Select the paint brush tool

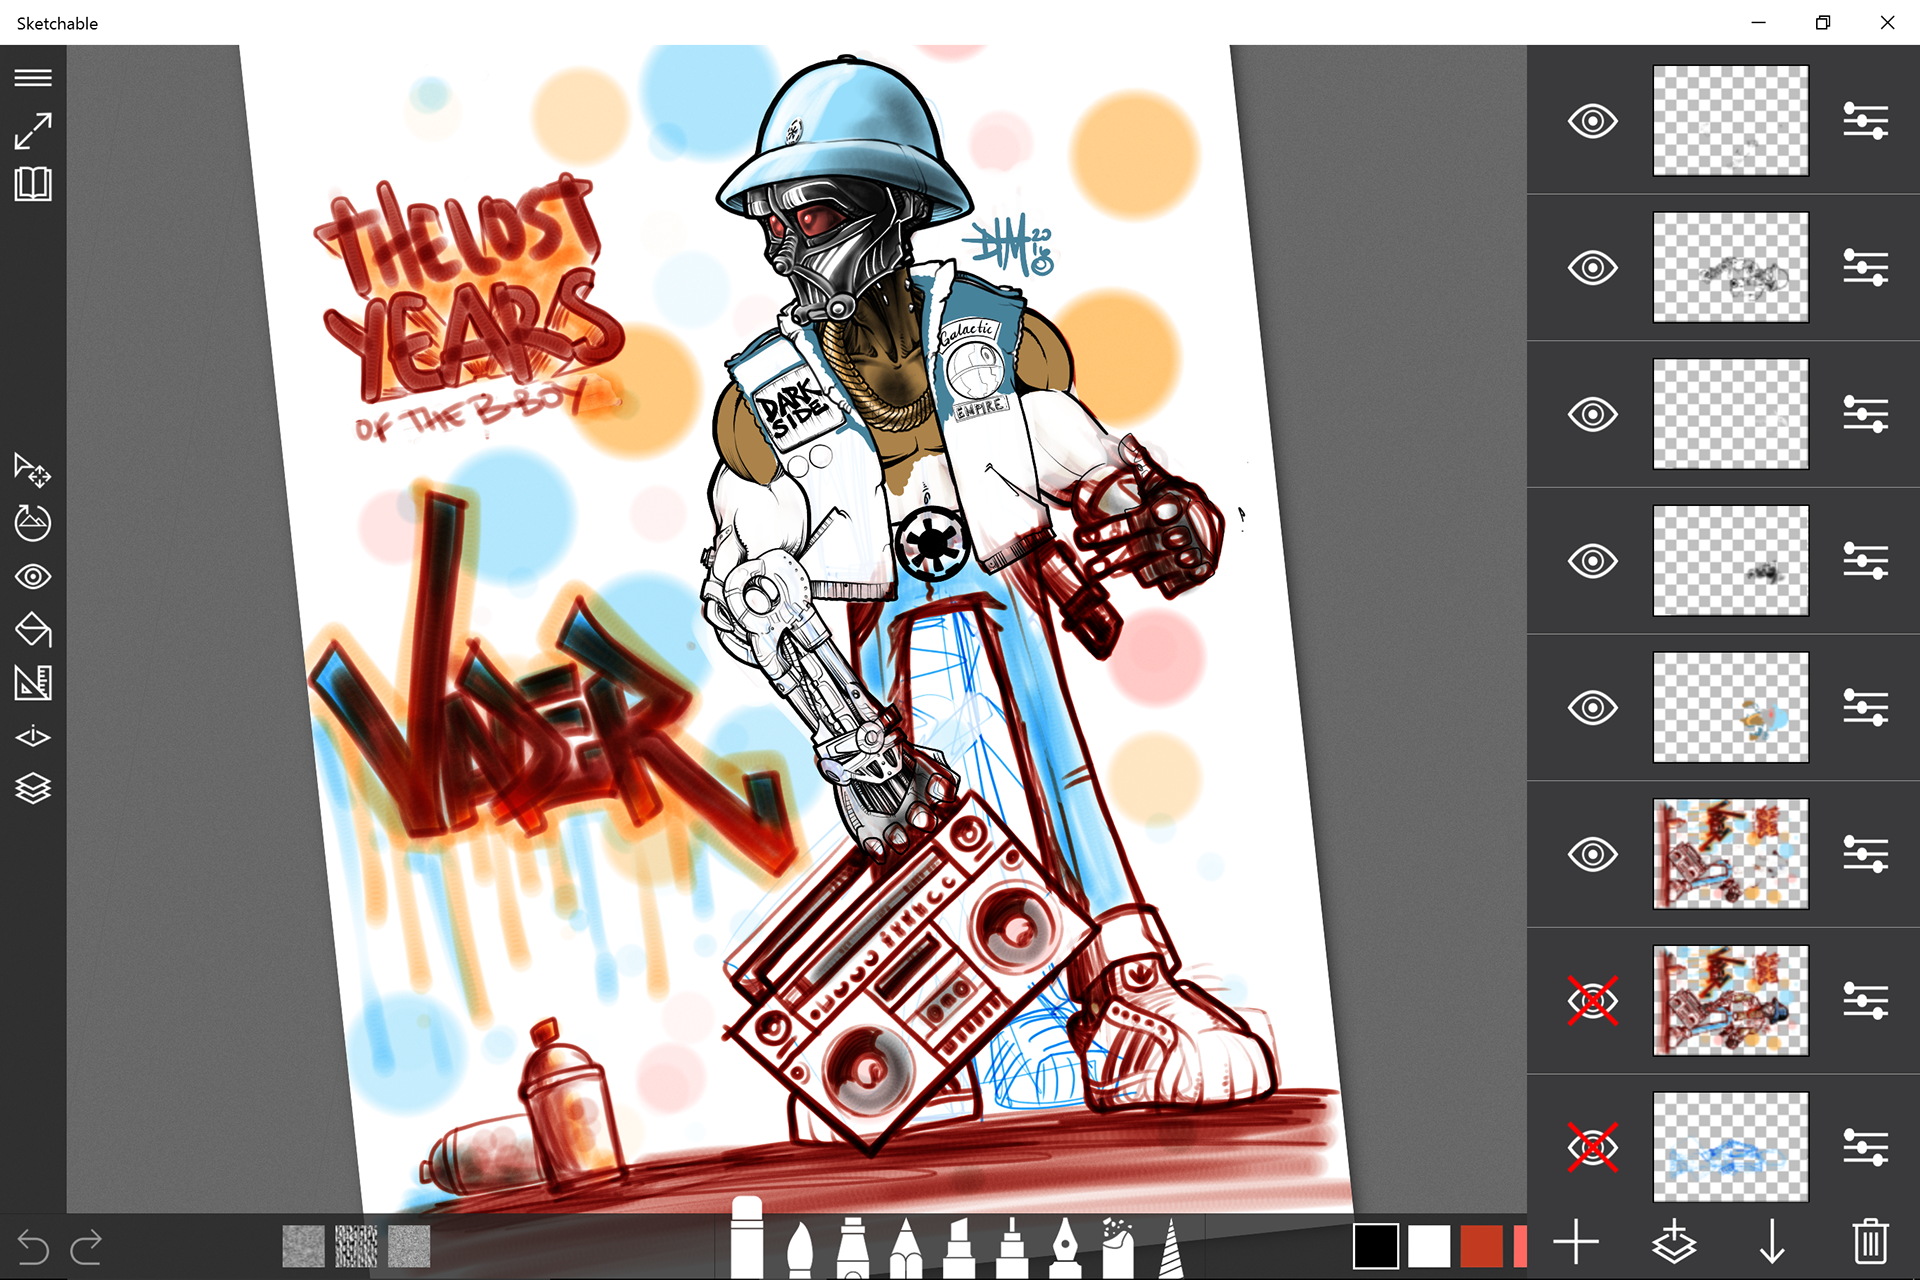coord(1012,1247)
